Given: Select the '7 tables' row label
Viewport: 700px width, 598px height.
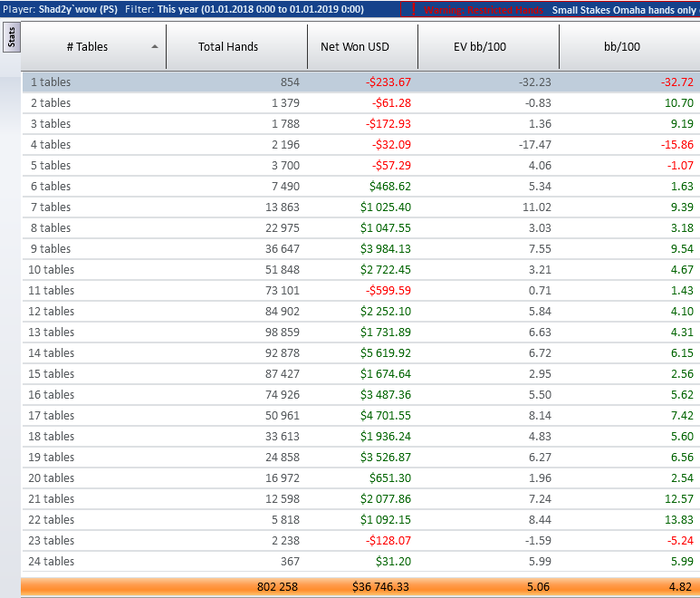Looking at the screenshot, I should (50, 207).
